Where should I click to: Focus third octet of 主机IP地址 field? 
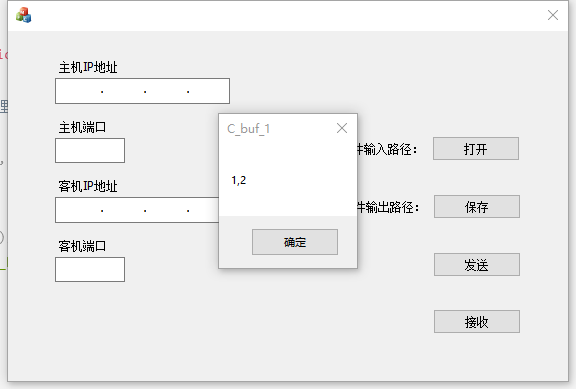point(166,91)
